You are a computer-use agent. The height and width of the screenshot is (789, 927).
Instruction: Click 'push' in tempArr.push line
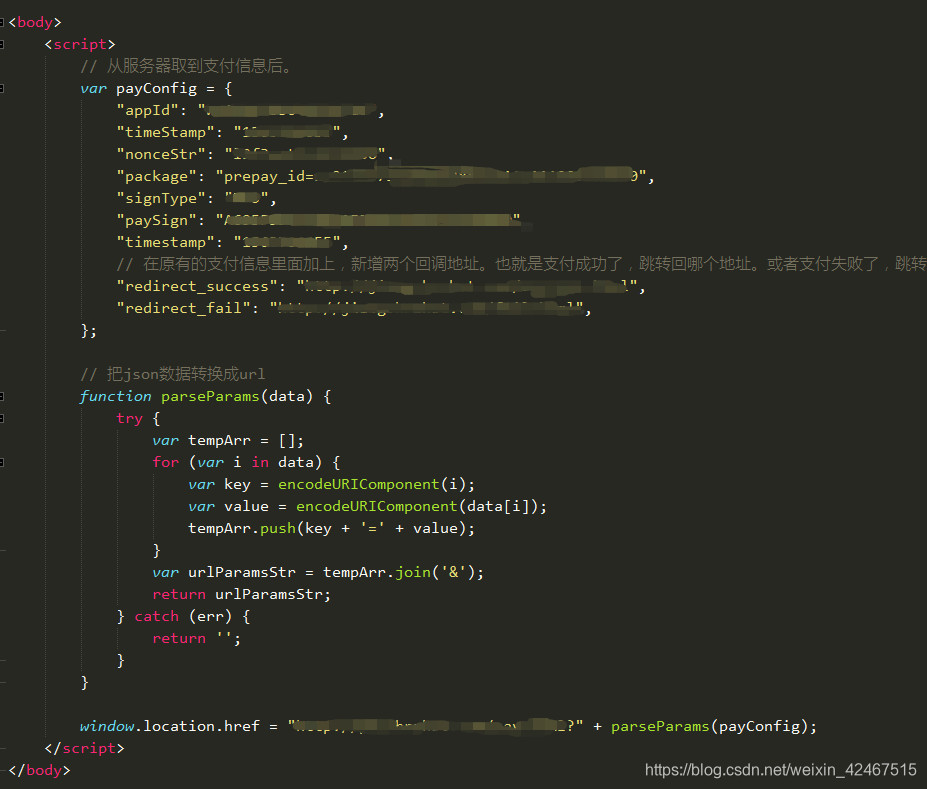(278, 528)
